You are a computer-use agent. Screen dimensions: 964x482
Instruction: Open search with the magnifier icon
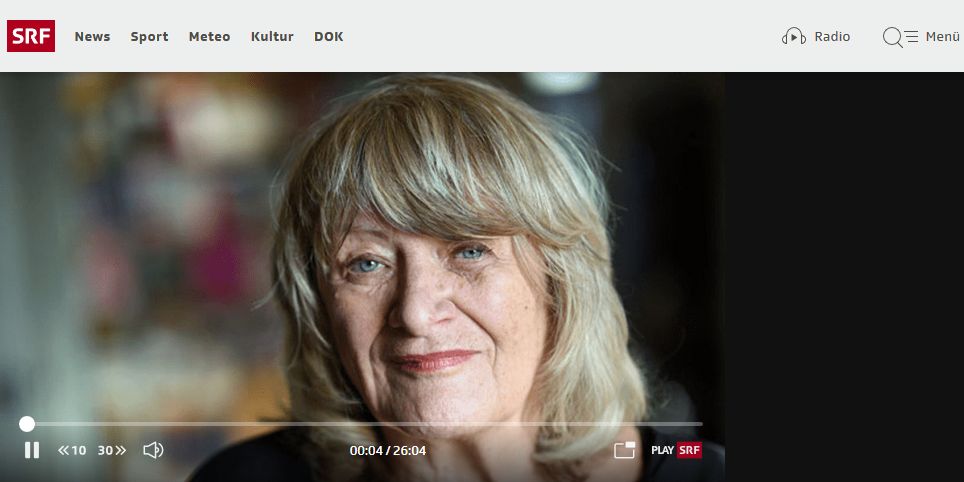[x=892, y=37]
